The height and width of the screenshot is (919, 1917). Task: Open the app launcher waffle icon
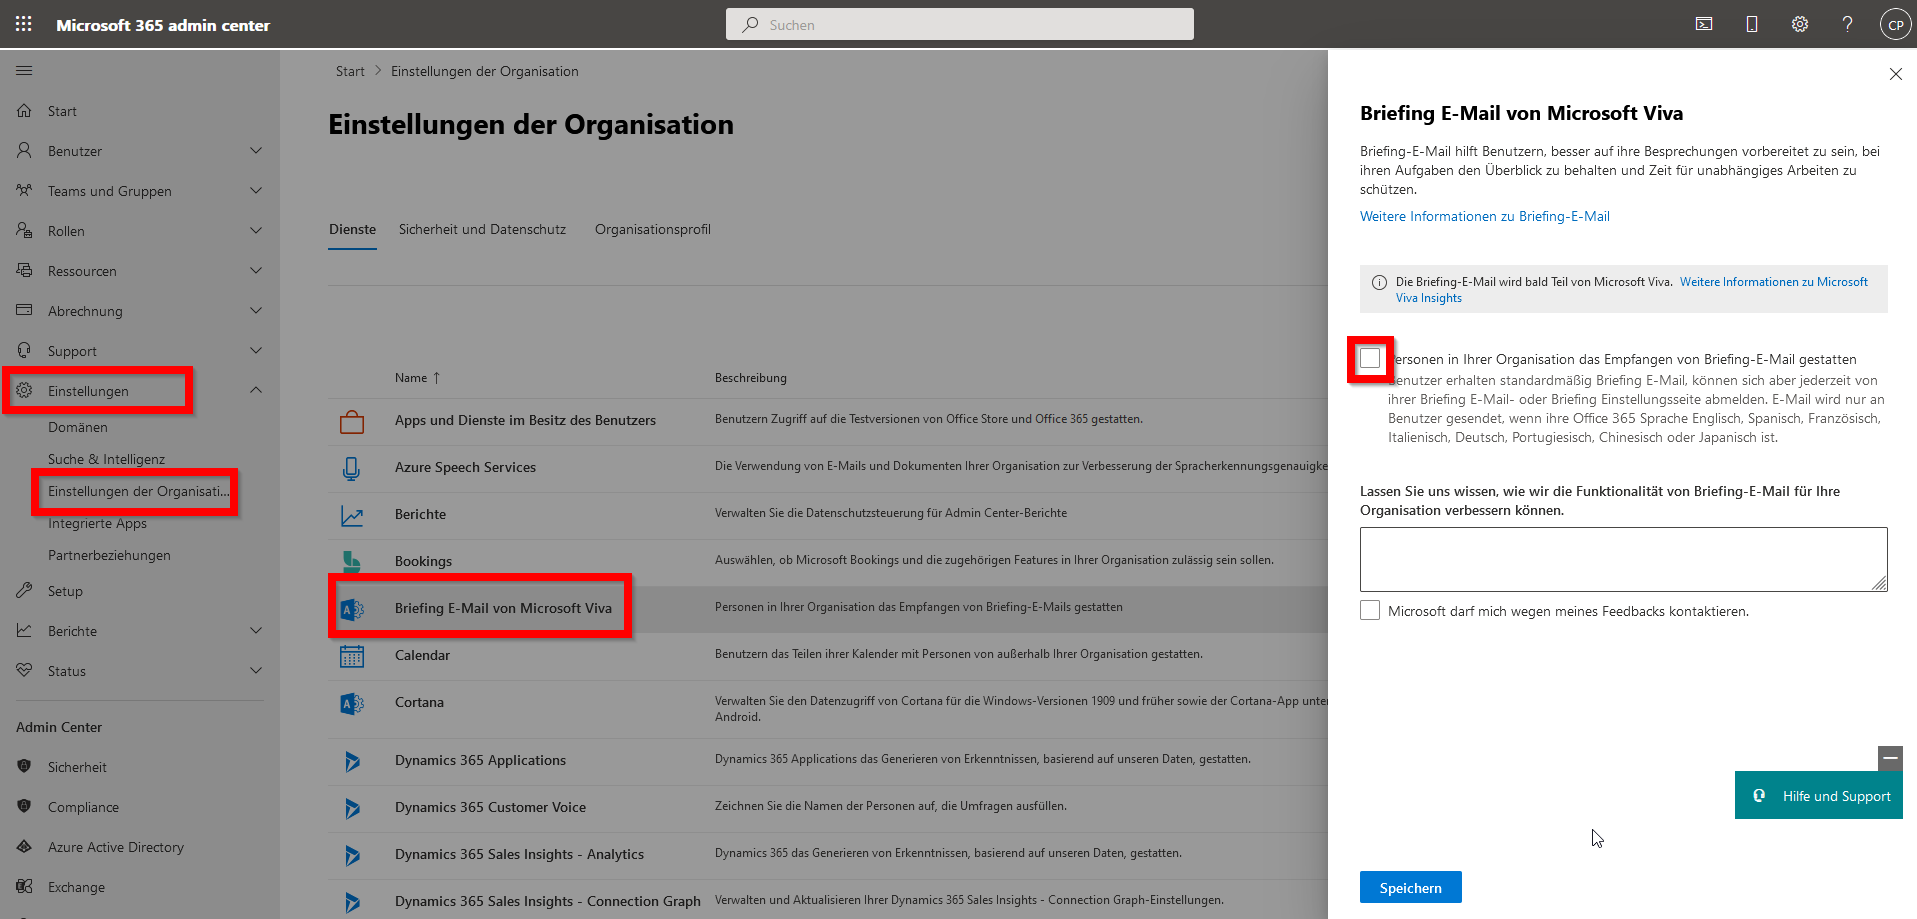(x=24, y=24)
